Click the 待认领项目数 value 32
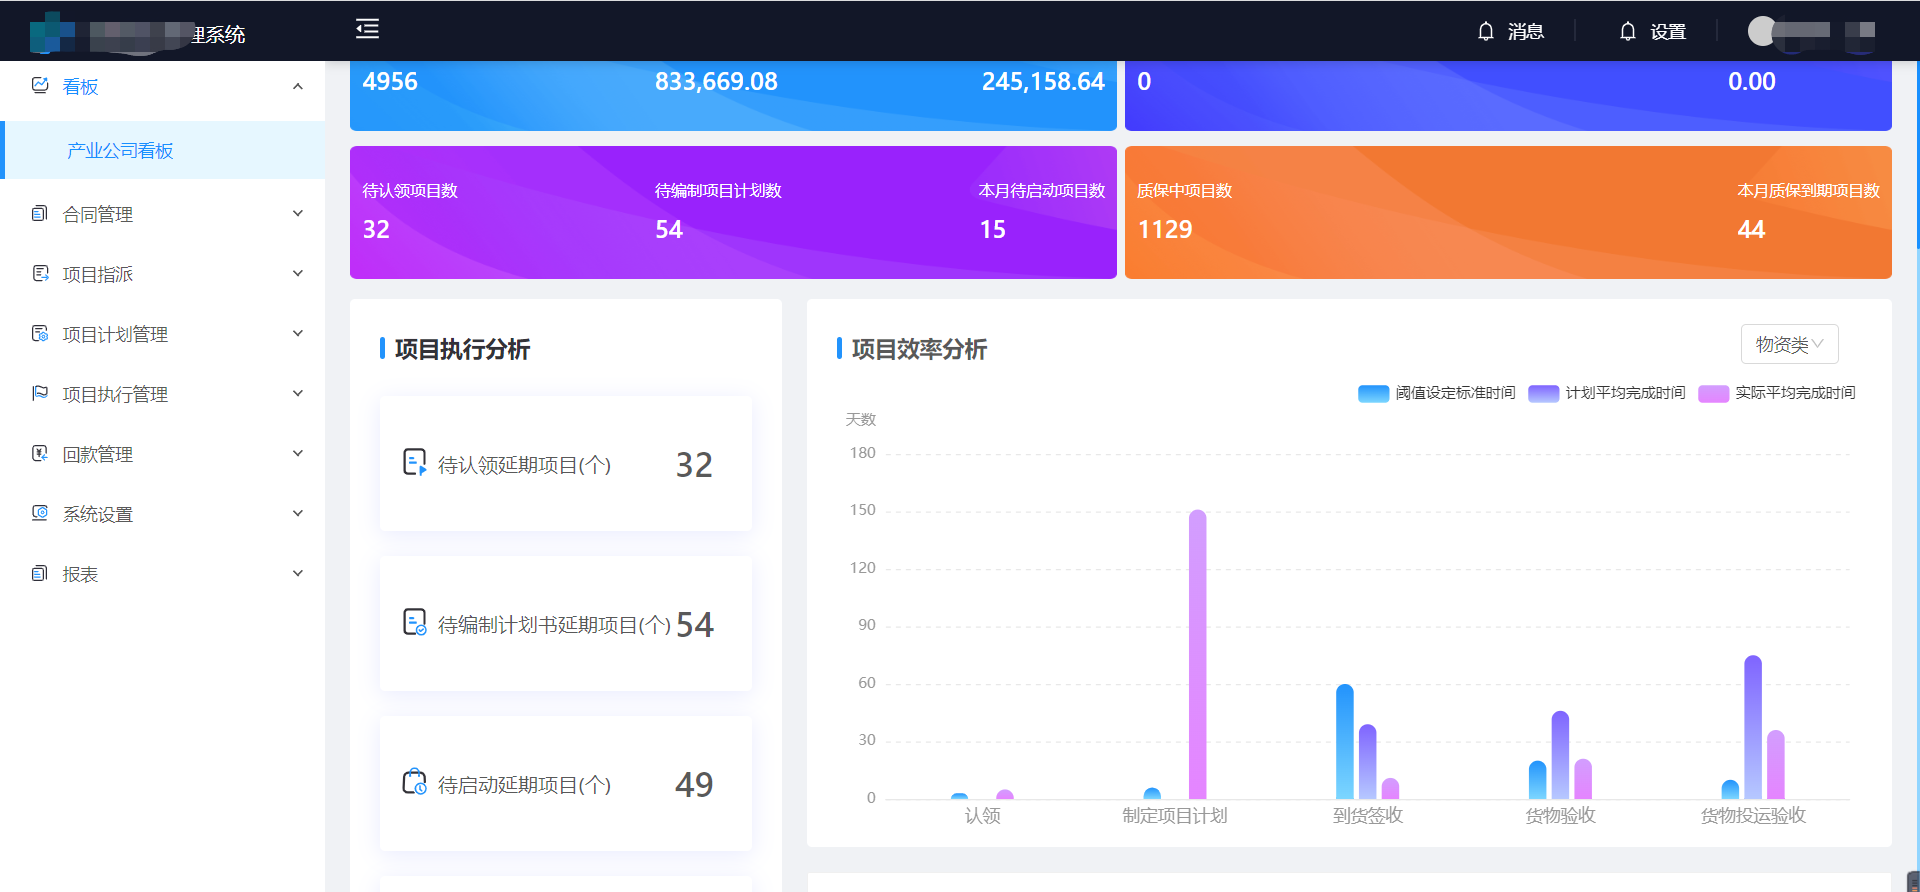This screenshot has height=892, width=1920. pyautogui.click(x=376, y=229)
